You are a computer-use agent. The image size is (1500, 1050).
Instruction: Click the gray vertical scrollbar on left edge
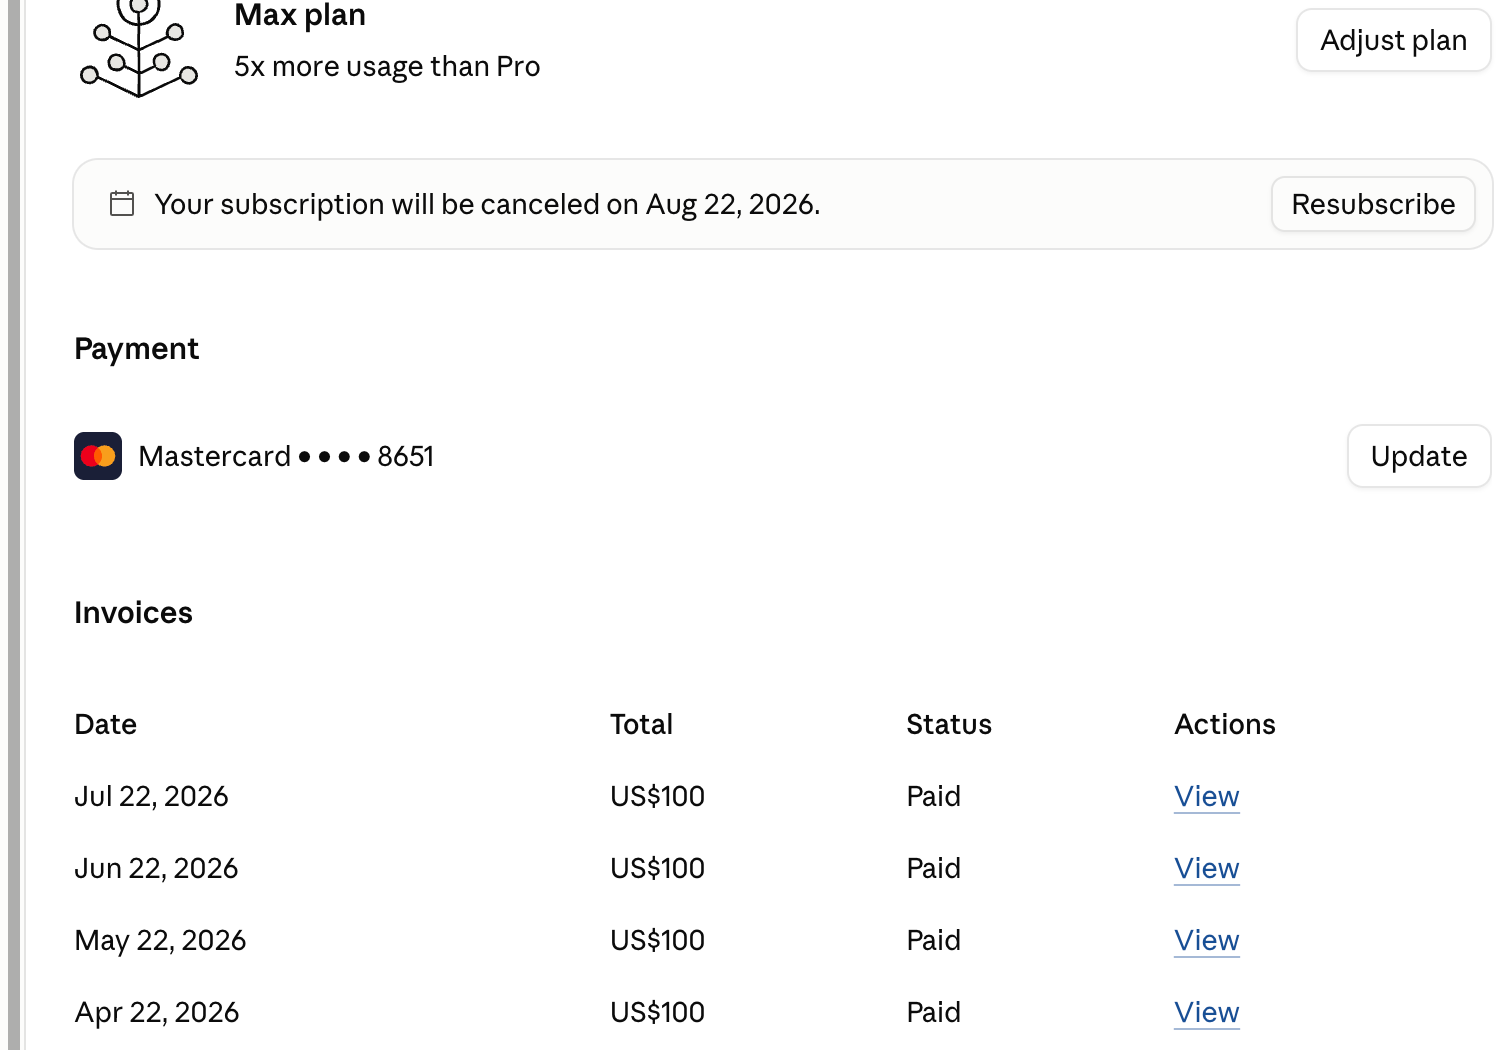pos(14,525)
